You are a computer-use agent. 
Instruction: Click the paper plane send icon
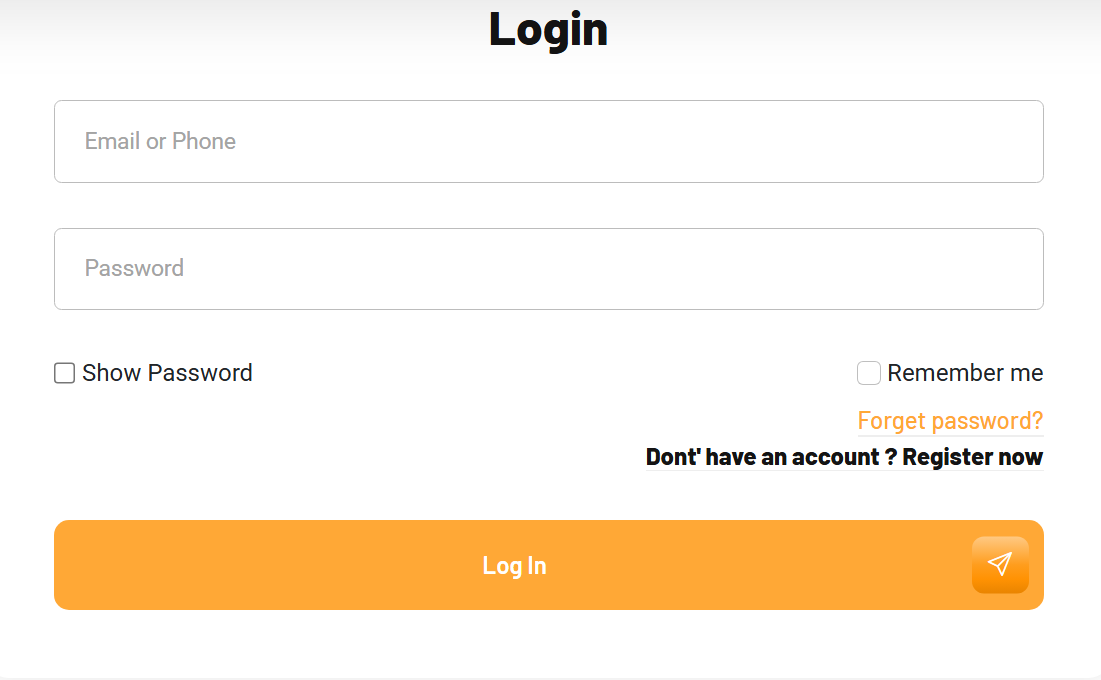[x=1000, y=563]
